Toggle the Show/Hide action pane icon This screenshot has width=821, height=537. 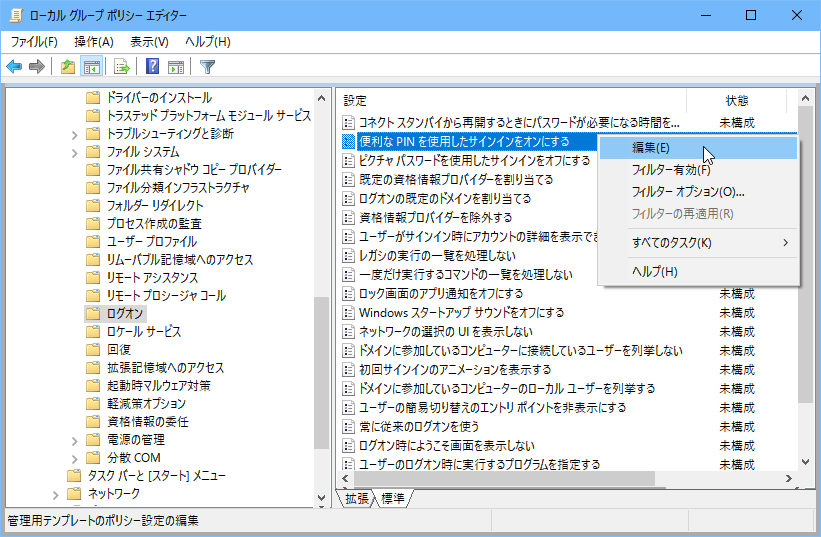[176, 66]
